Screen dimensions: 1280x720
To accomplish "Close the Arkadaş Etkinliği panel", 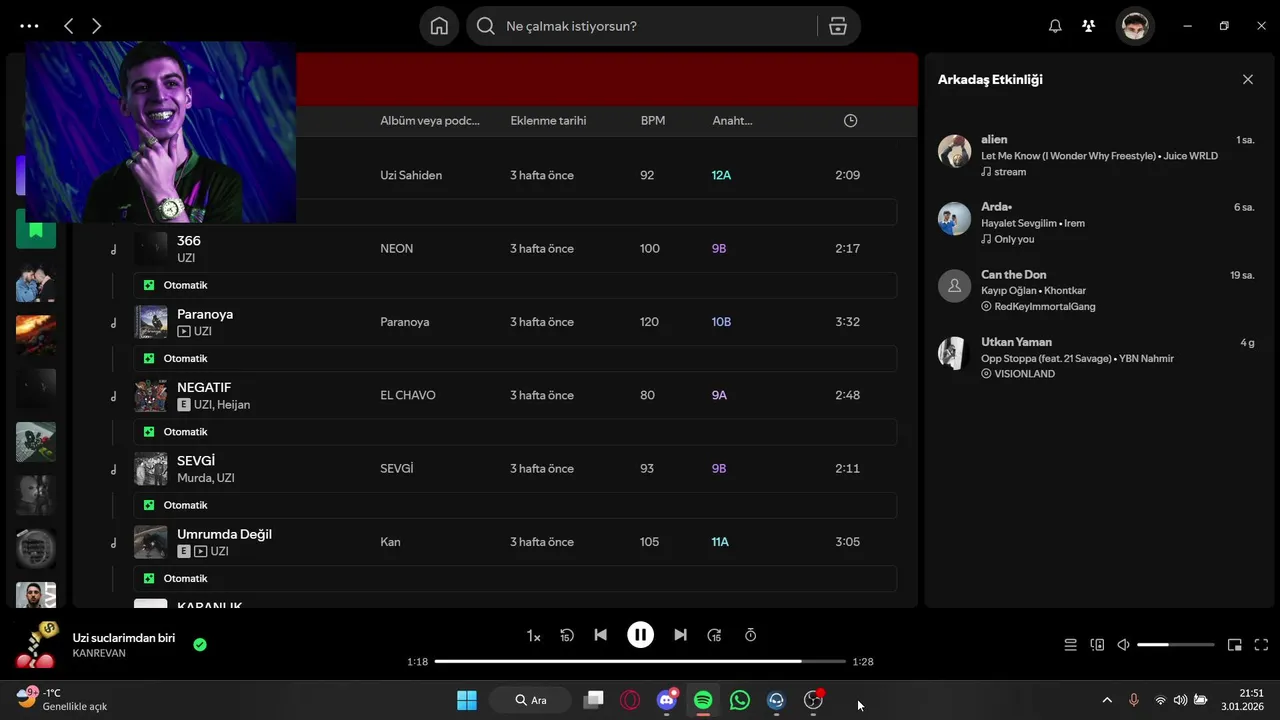I will point(1247,80).
